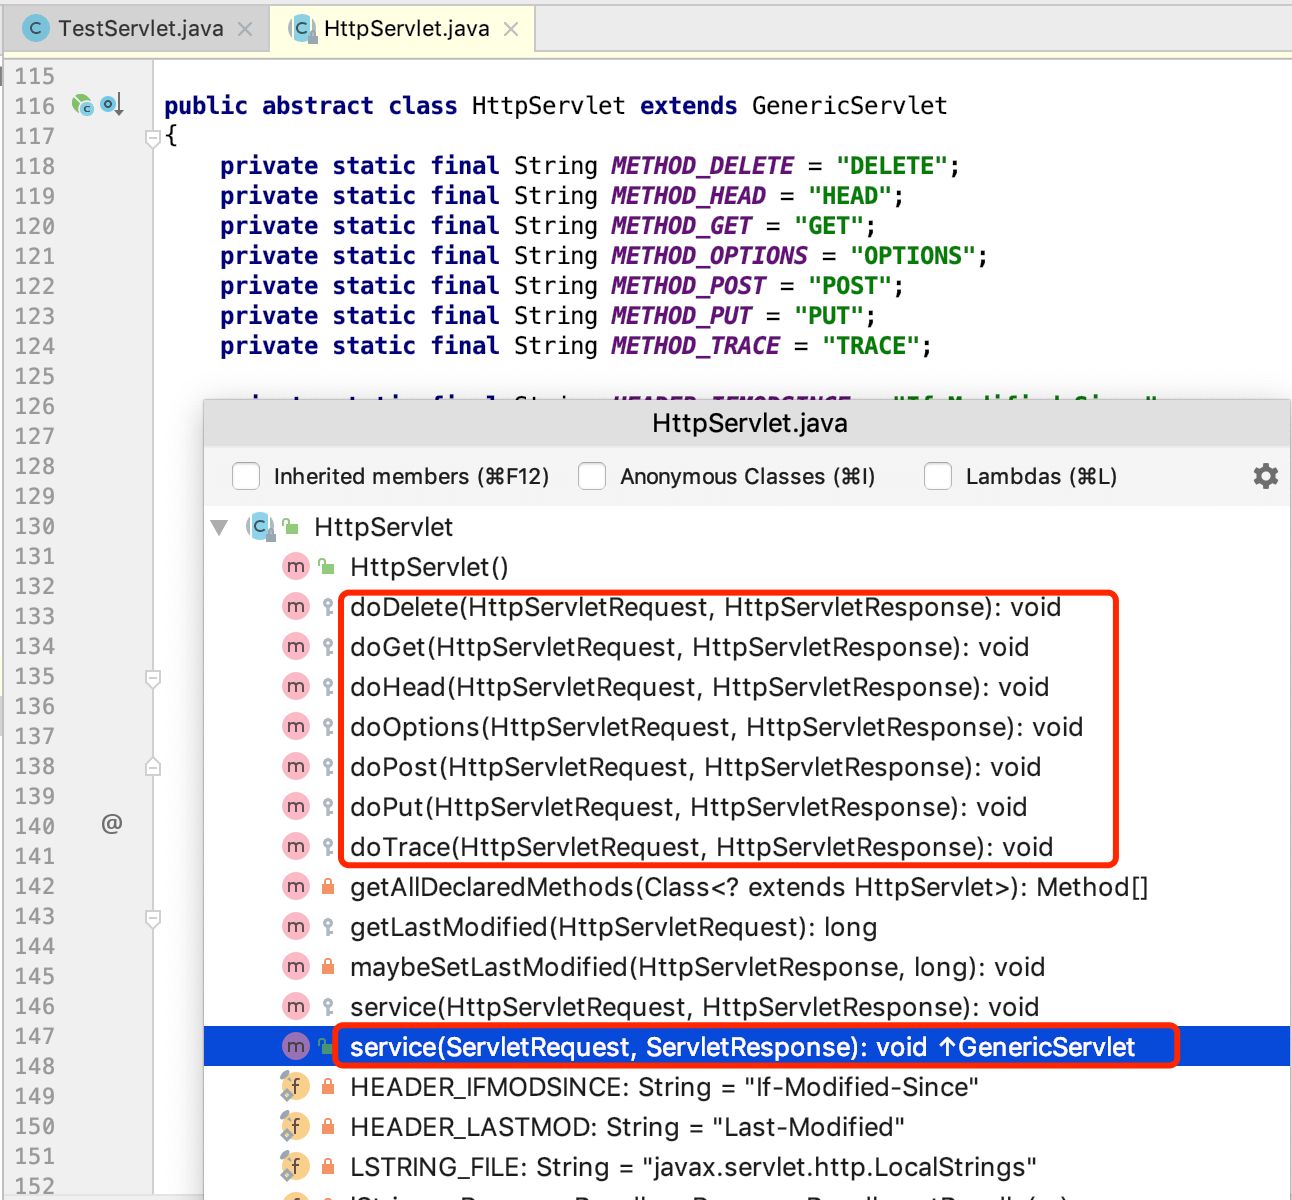Select the highlighted service(ServletRequest, ServletResponse) entry
Screen dimensions: 1292x1200
[x=742, y=1046]
